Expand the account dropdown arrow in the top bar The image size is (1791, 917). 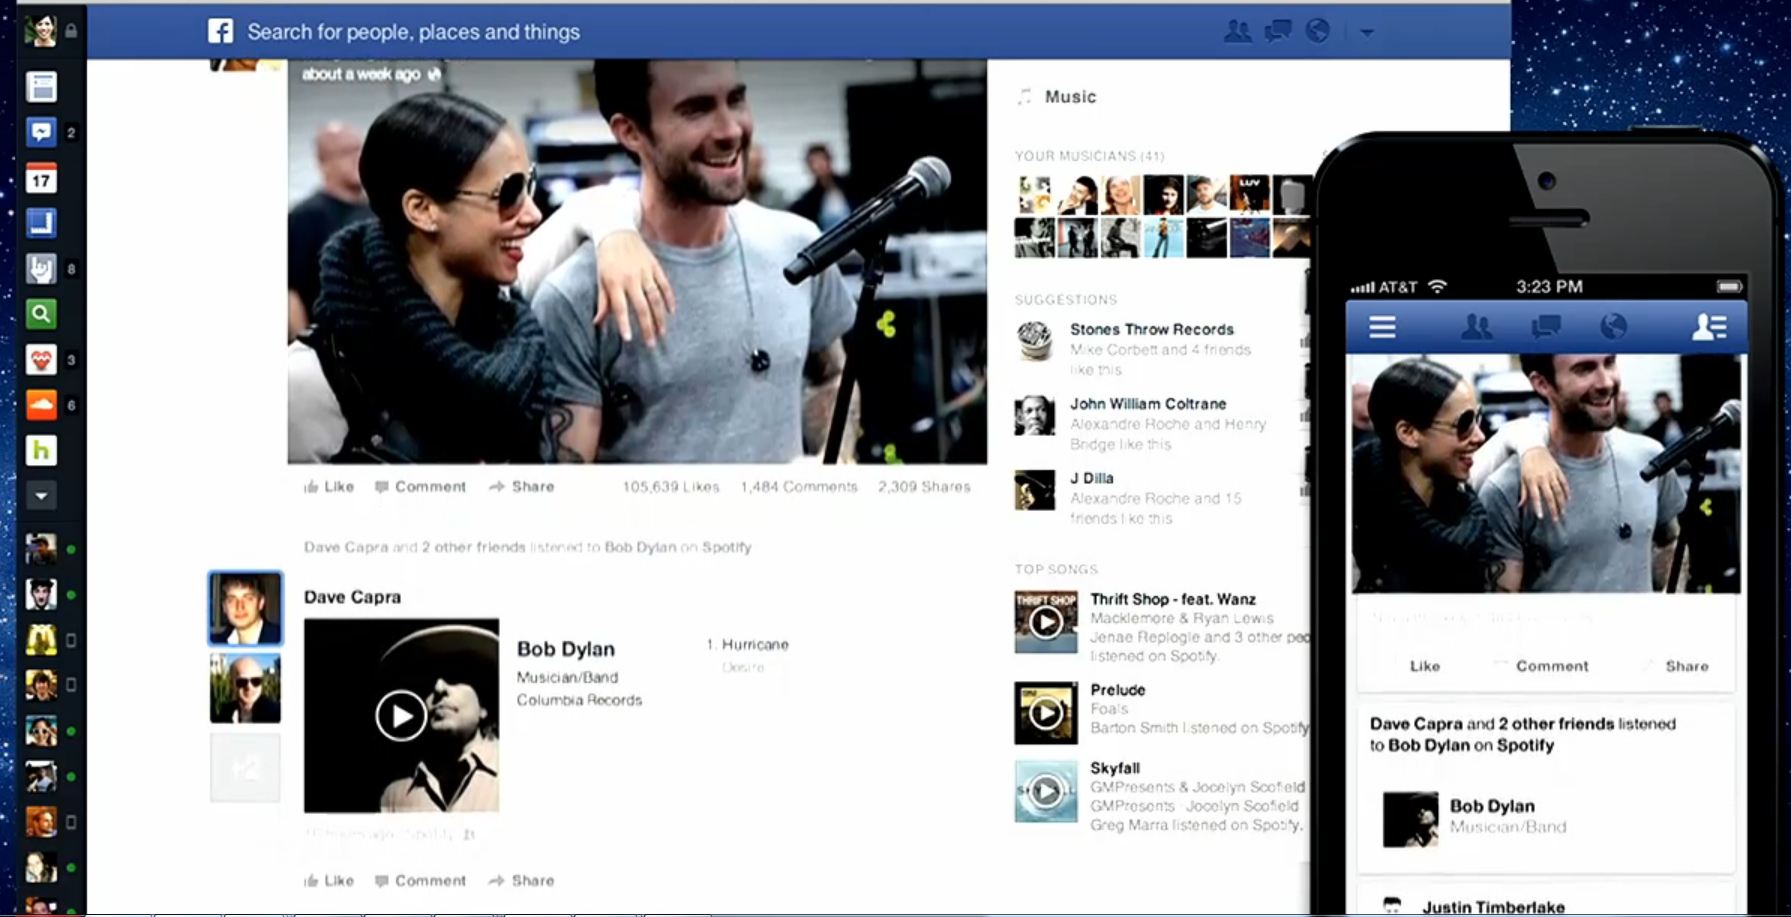[x=1367, y=31]
